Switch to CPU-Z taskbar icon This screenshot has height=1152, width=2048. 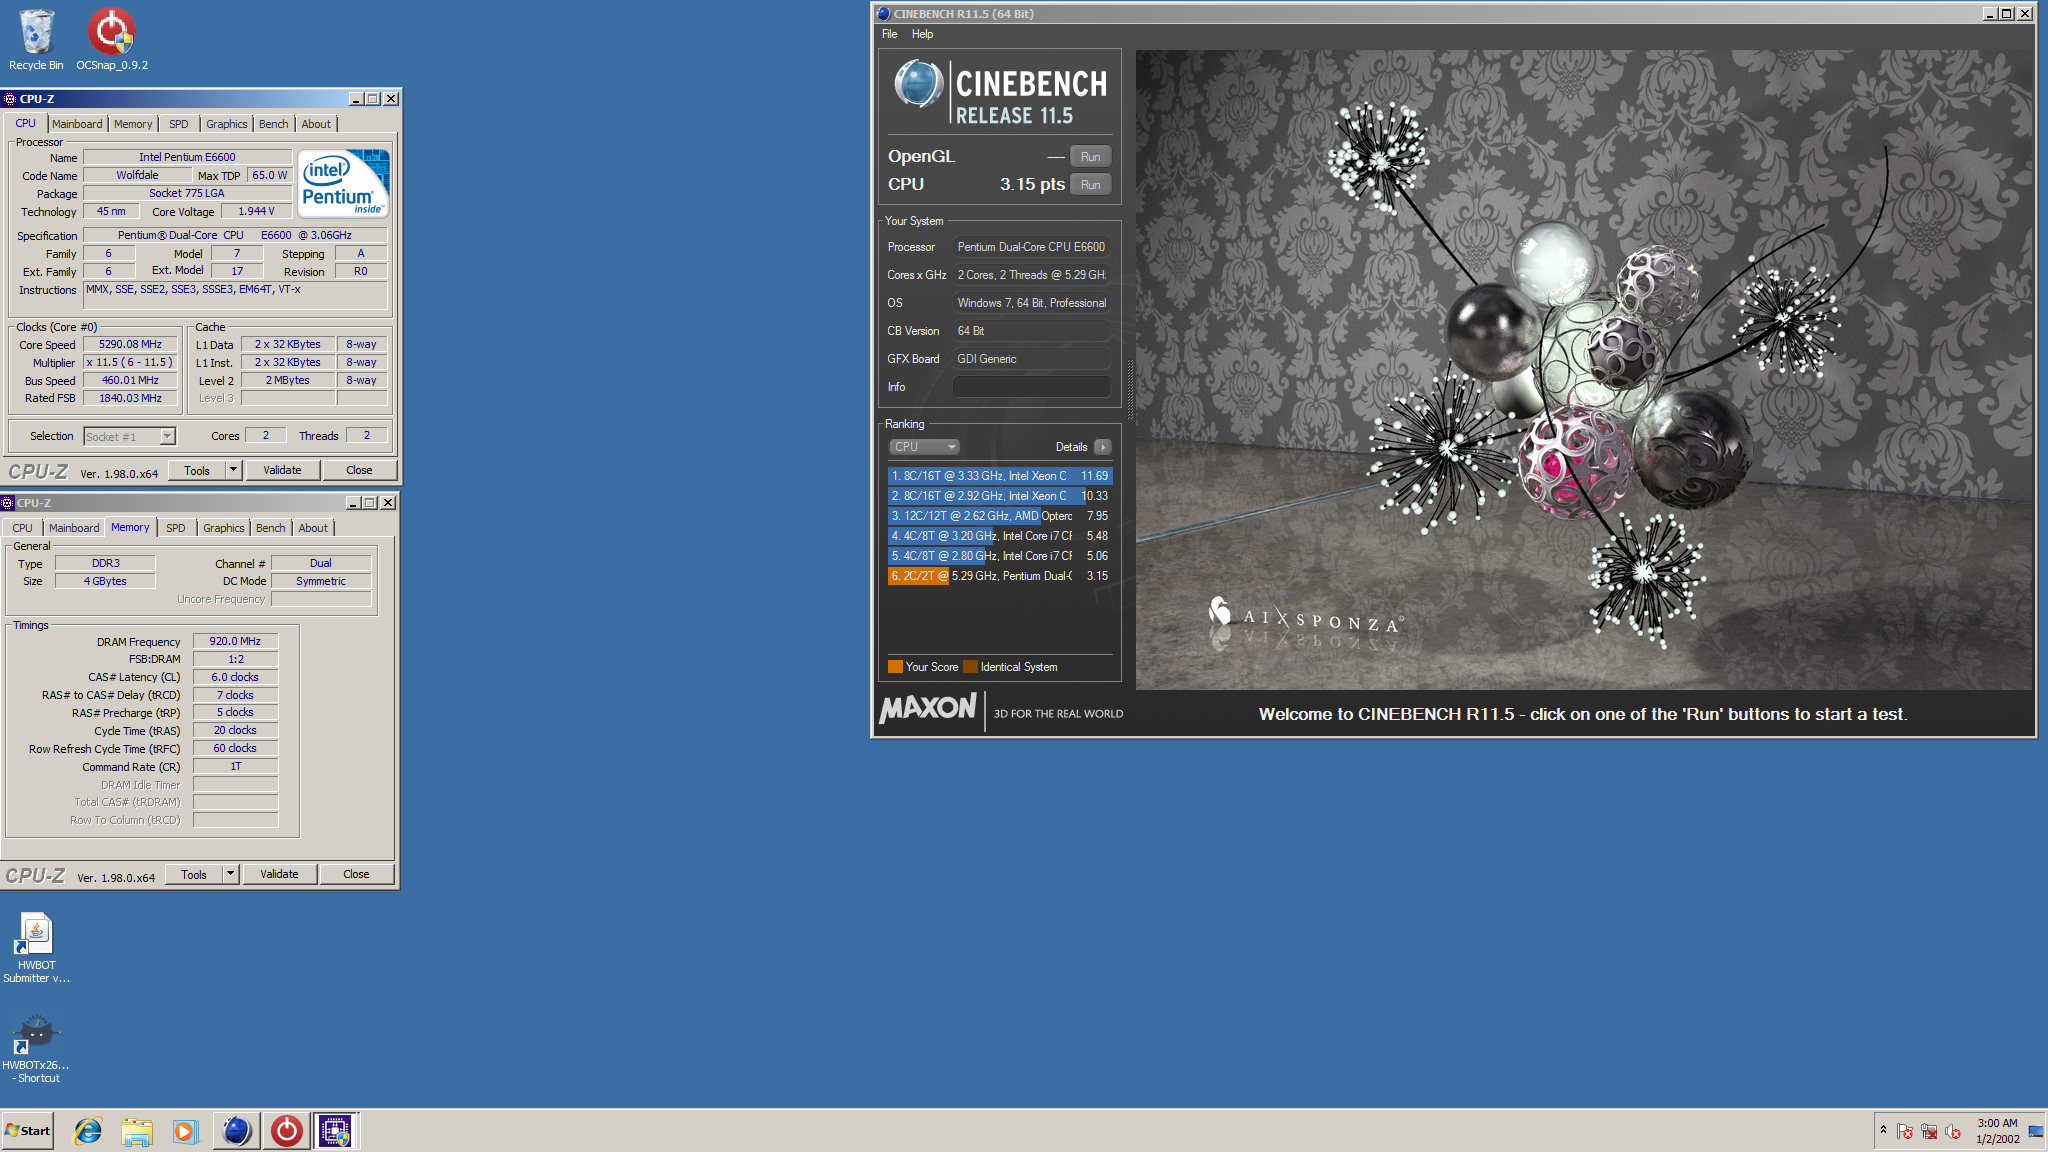[x=335, y=1131]
